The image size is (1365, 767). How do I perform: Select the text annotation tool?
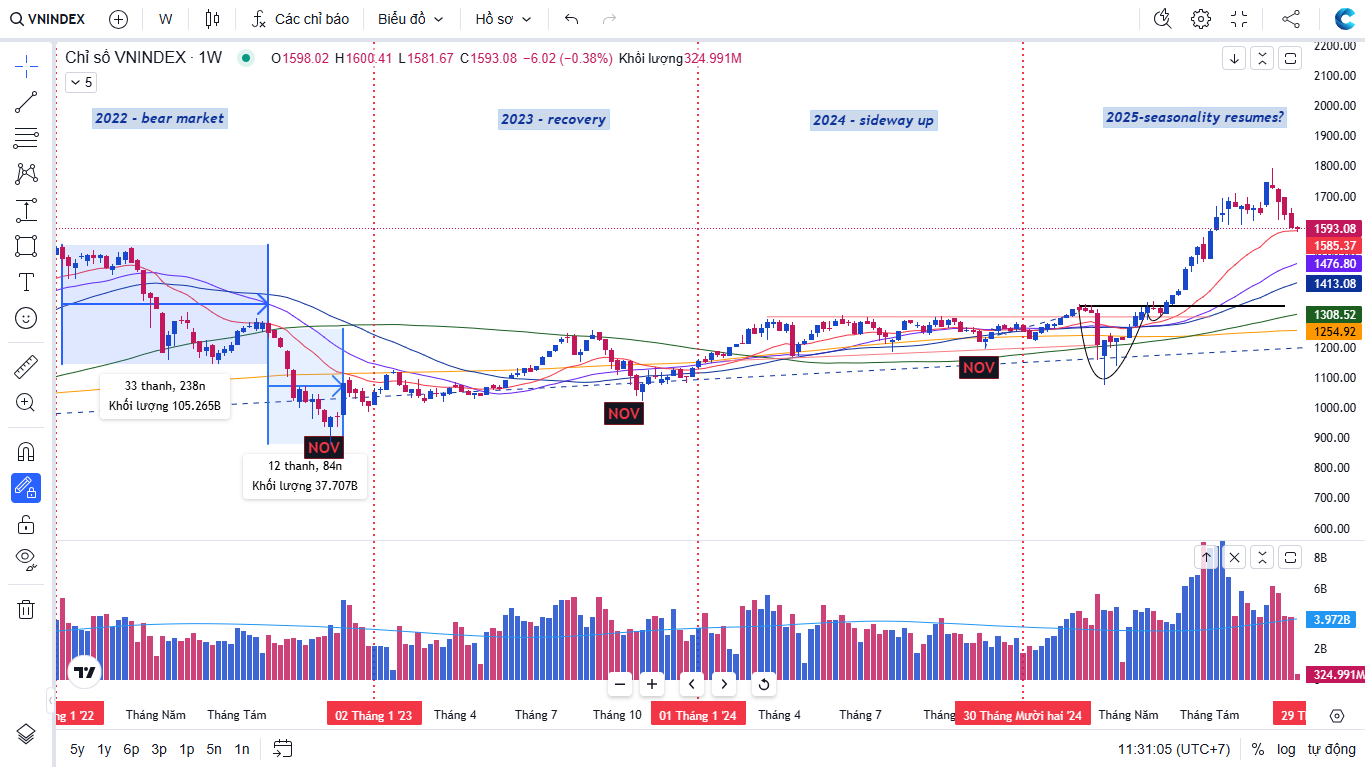coord(26,282)
